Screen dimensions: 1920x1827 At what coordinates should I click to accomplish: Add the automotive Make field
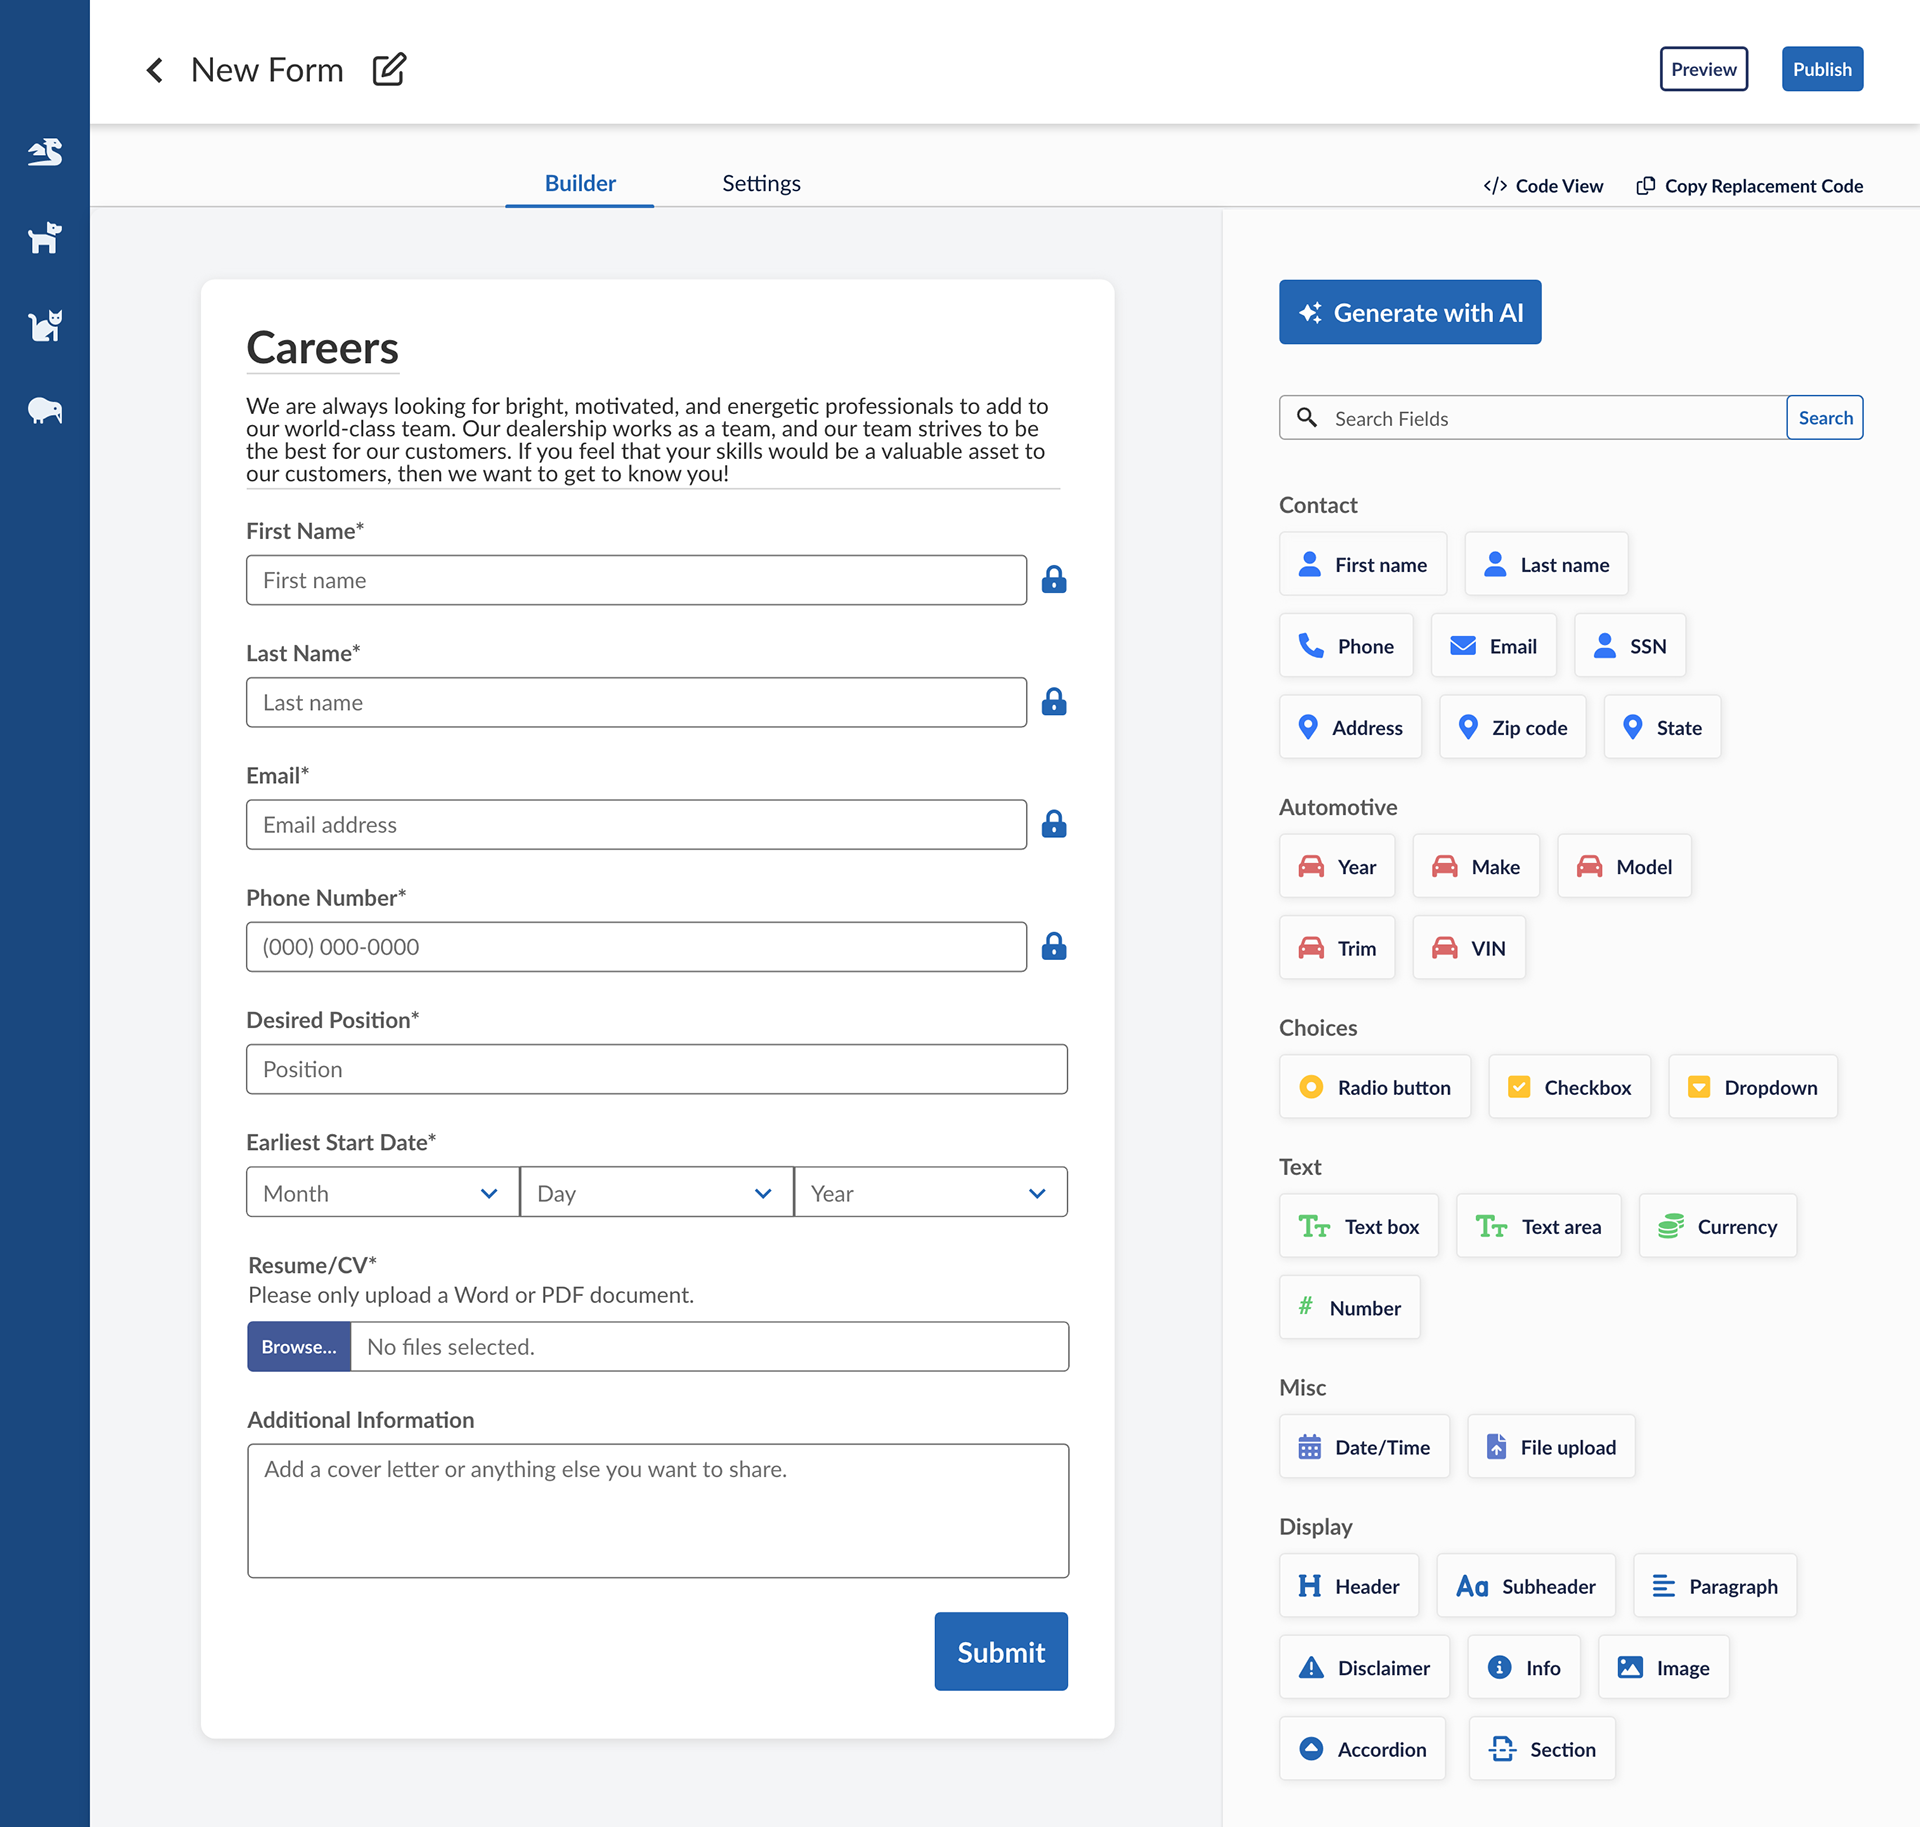1475,866
